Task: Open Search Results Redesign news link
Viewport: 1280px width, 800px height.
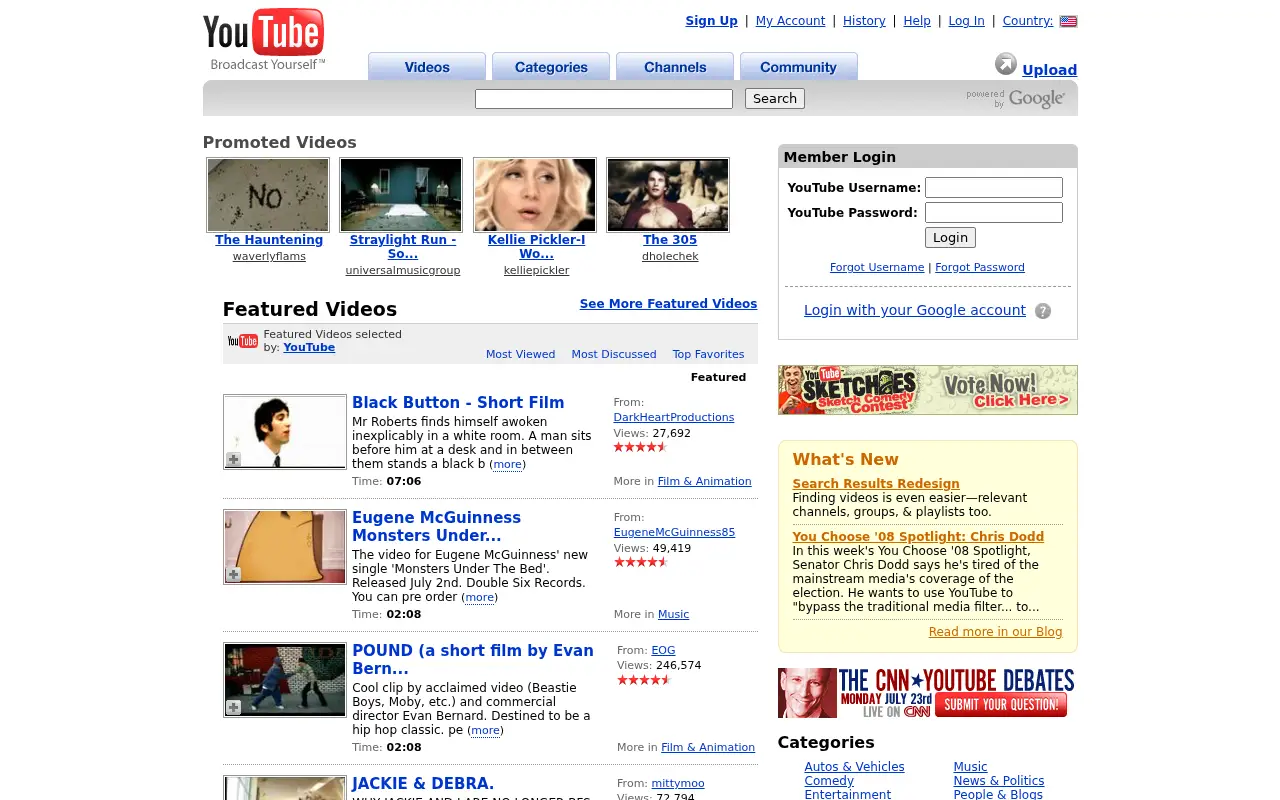Action: coord(876,484)
